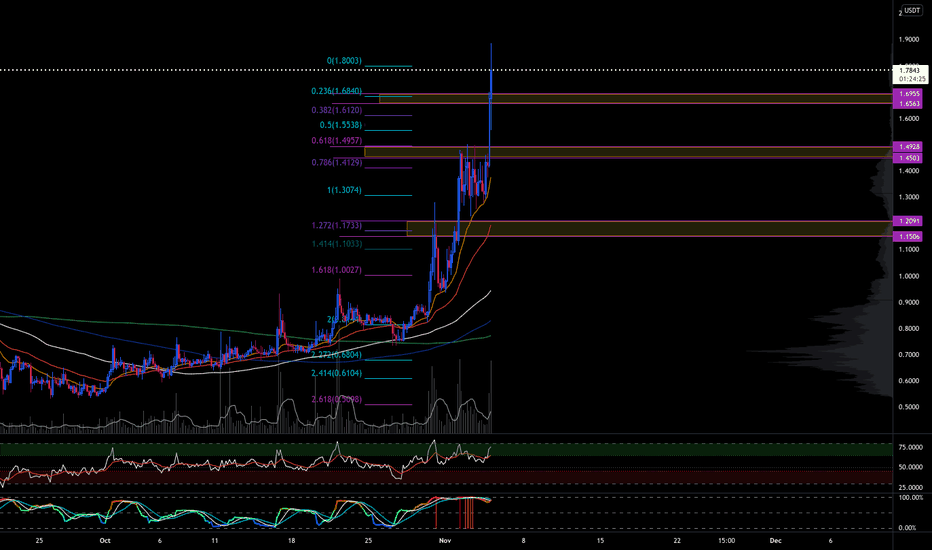Click the Oct date on time axis
The image size is (932, 550).
point(105,540)
